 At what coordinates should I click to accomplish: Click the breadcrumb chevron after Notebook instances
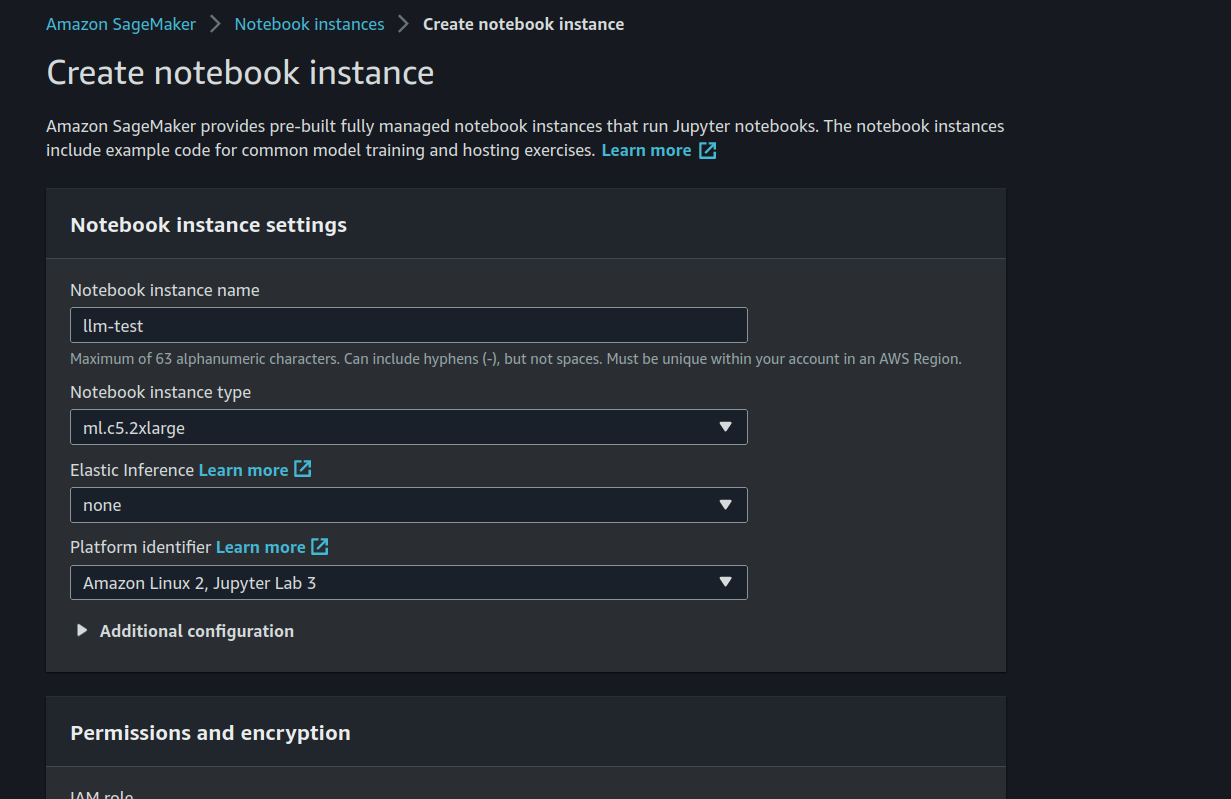pyautogui.click(x=403, y=24)
